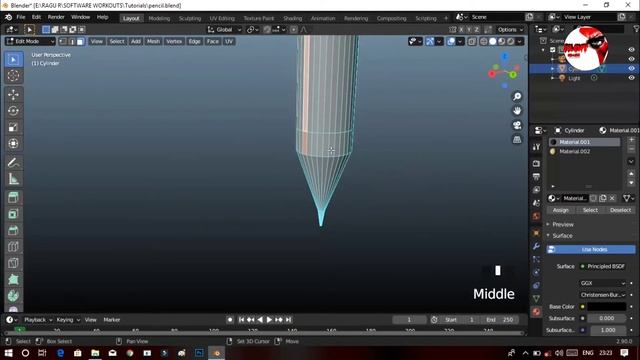Toggle Use Nodes for material

[x=591, y=249]
